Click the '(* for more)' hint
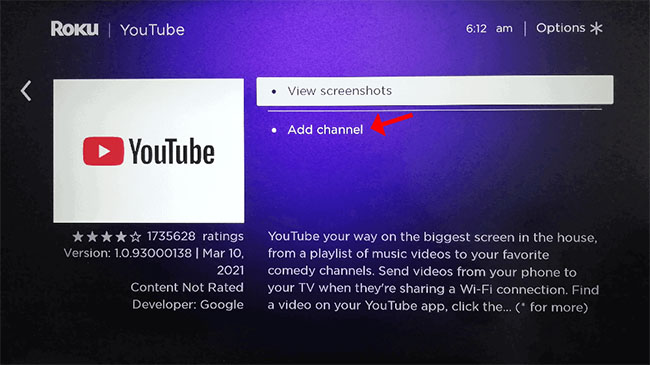 coord(552,307)
